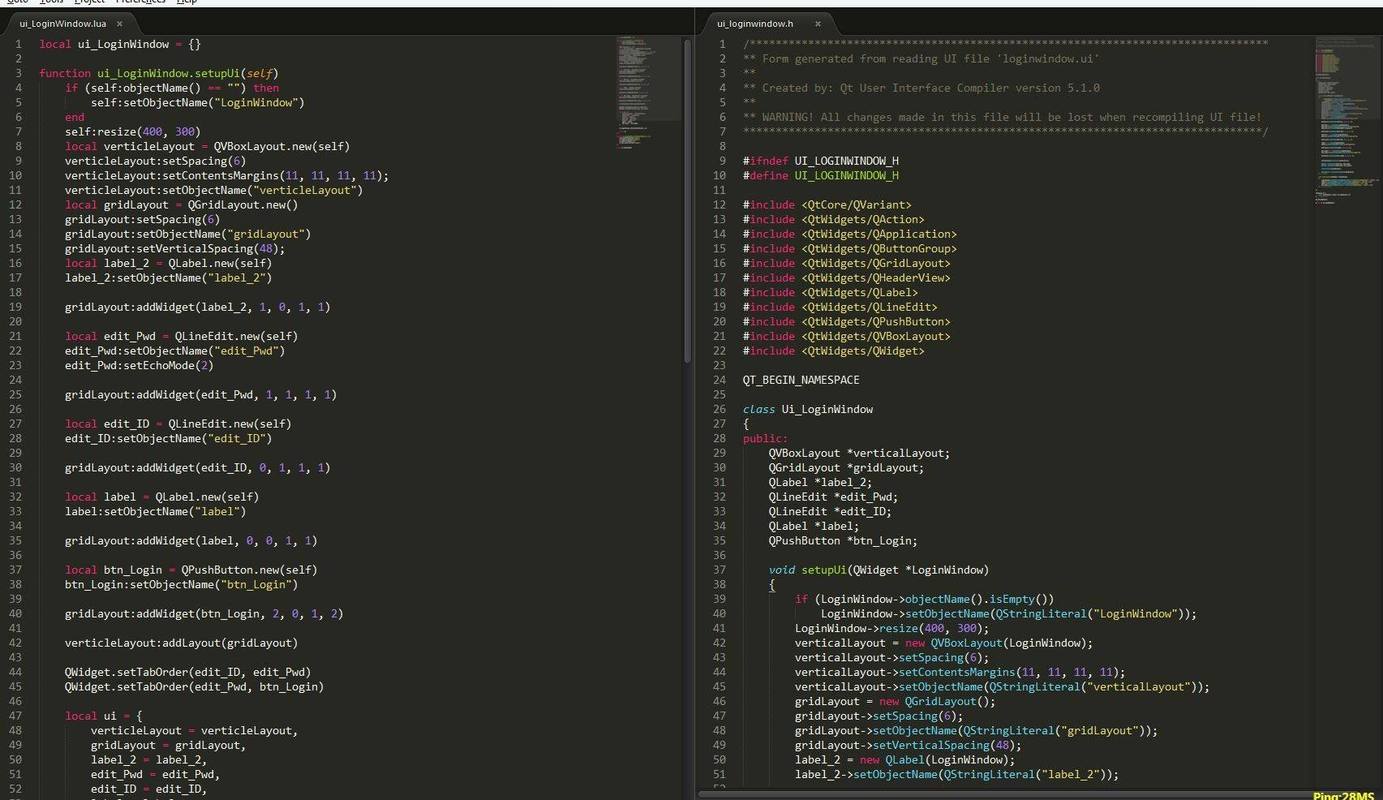Click line number 3 in the Lua file gutter
This screenshot has height=800, width=1383.
click(x=17, y=73)
